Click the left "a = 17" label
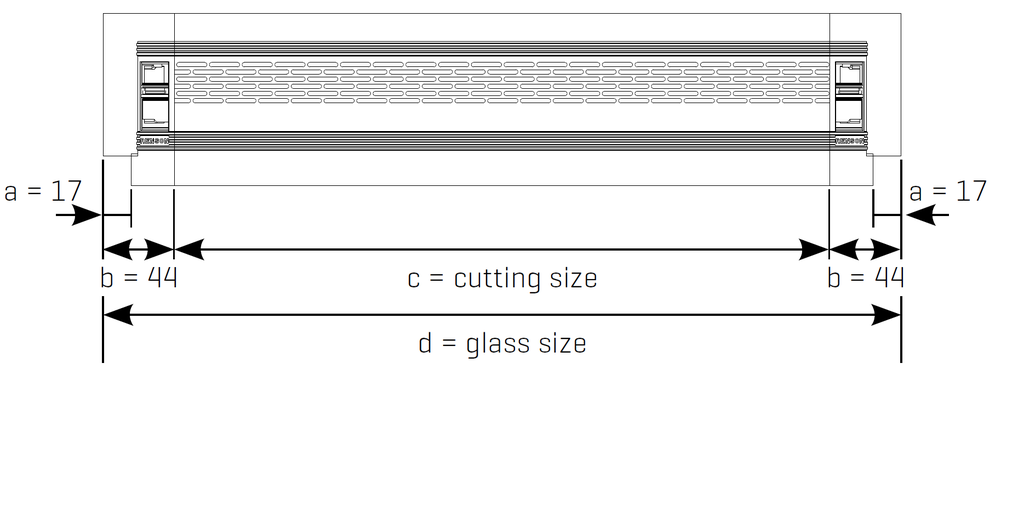The height and width of the screenshot is (516, 1024). 42,191
